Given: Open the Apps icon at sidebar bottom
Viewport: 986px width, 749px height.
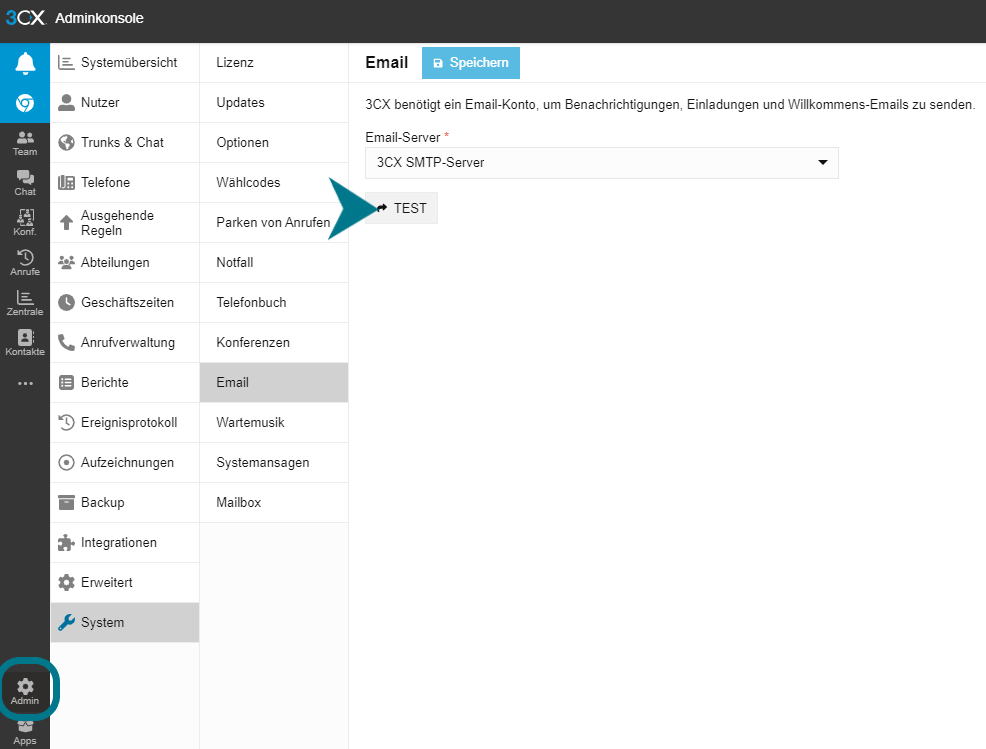Looking at the screenshot, I should (25, 735).
